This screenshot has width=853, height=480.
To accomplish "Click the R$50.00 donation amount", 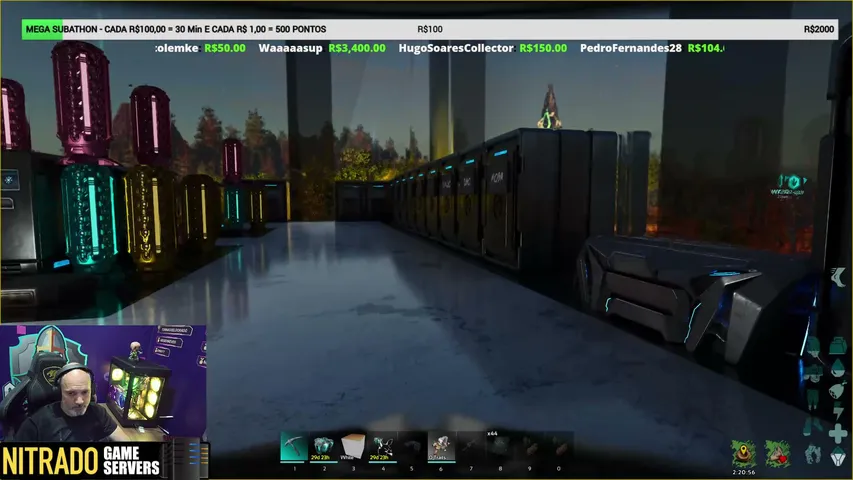I will [x=225, y=48].
